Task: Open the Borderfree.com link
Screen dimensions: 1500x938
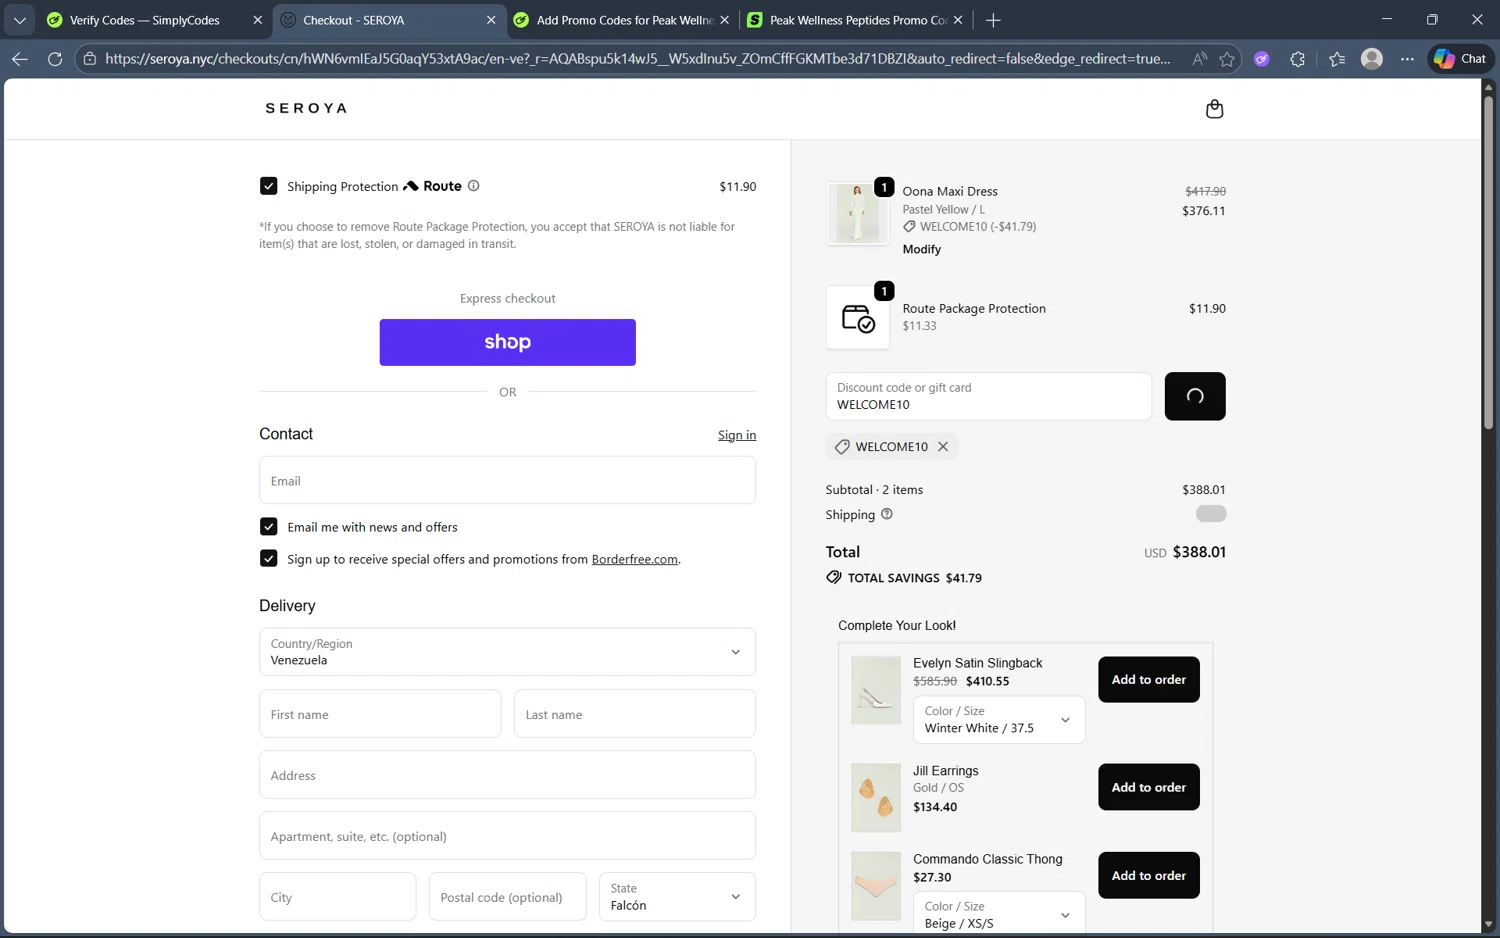Action: 634,559
